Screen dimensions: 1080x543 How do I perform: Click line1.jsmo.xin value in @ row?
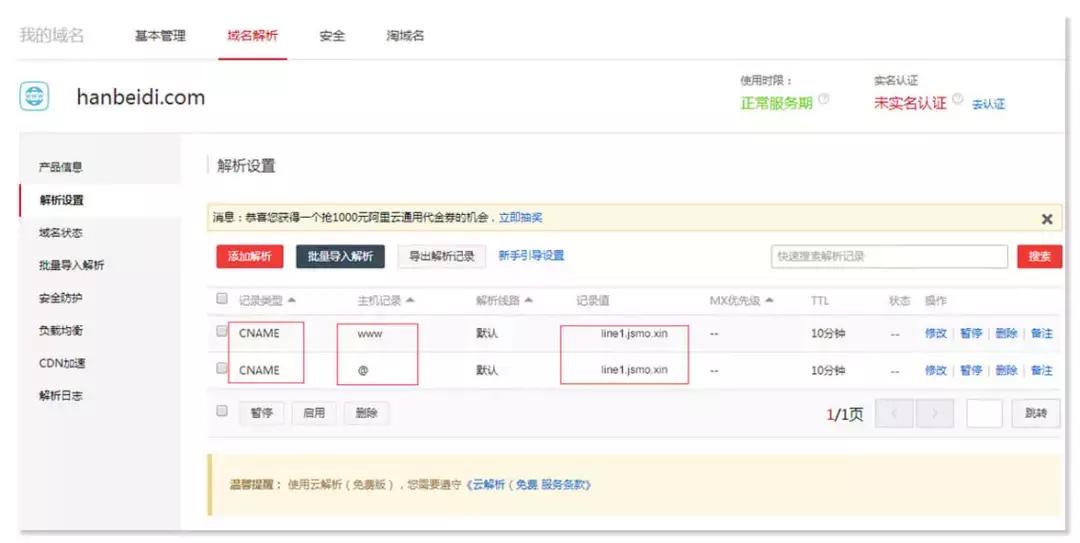tap(634, 370)
